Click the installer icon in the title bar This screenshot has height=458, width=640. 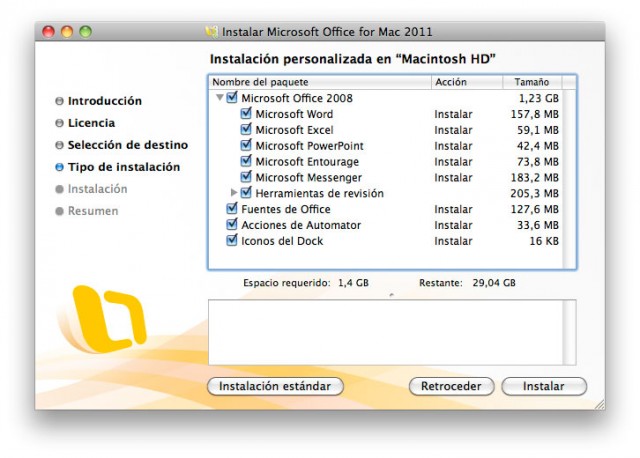pyautogui.click(x=211, y=32)
